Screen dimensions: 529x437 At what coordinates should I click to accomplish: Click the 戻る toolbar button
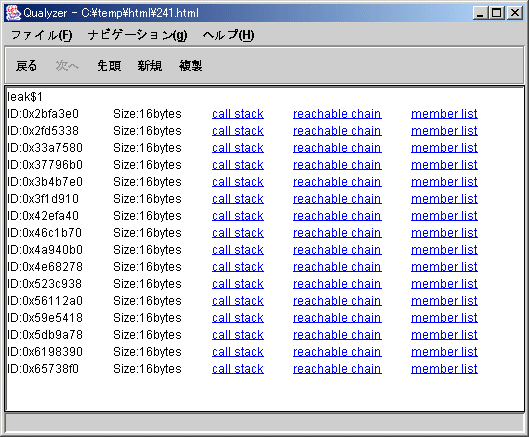pyautogui.click(x=26, y=65)
